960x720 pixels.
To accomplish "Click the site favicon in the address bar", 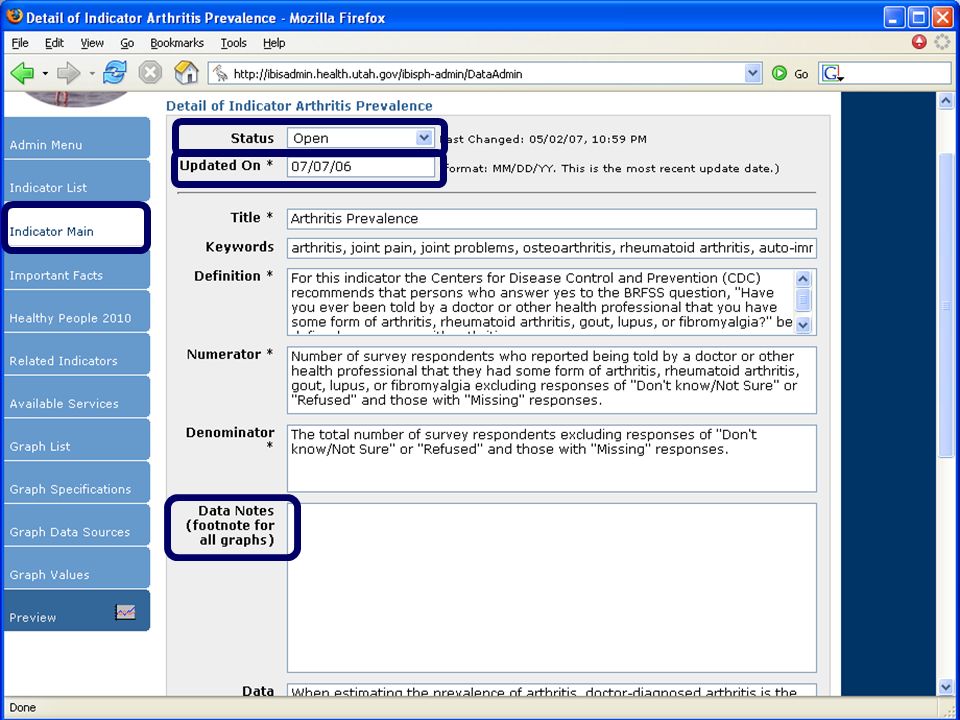I will tap(220, 74).
